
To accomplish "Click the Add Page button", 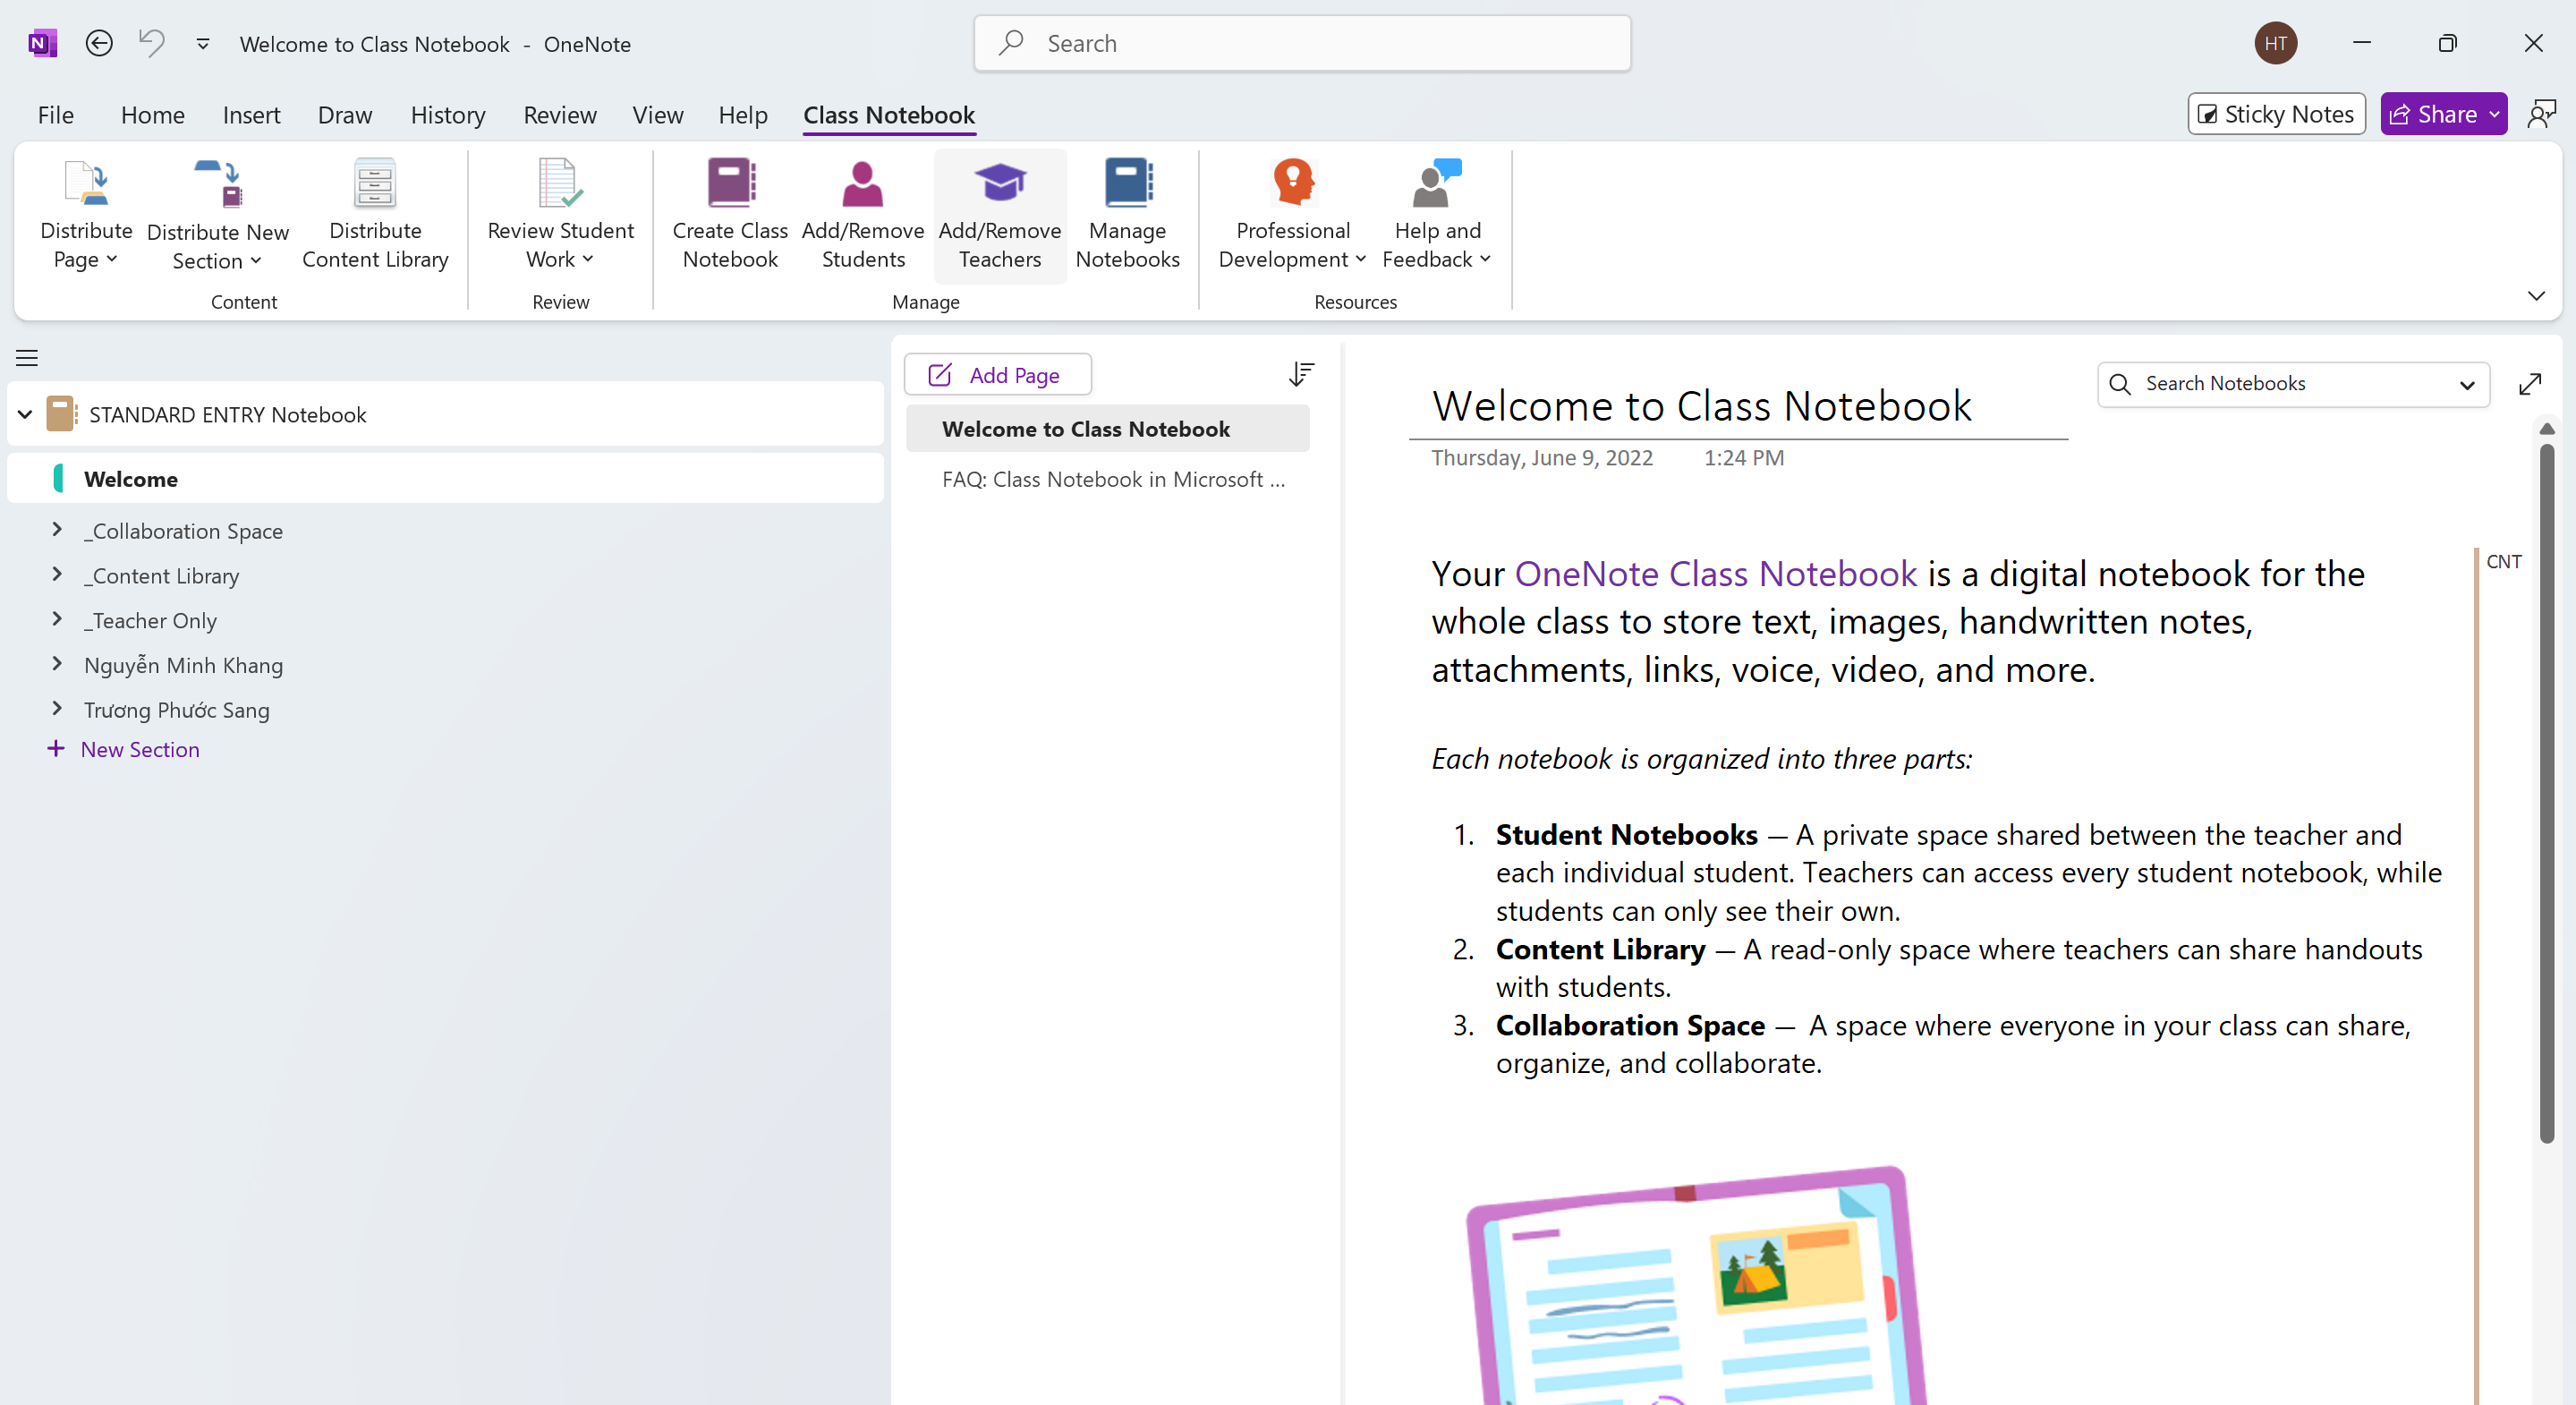I will (997, 375).
